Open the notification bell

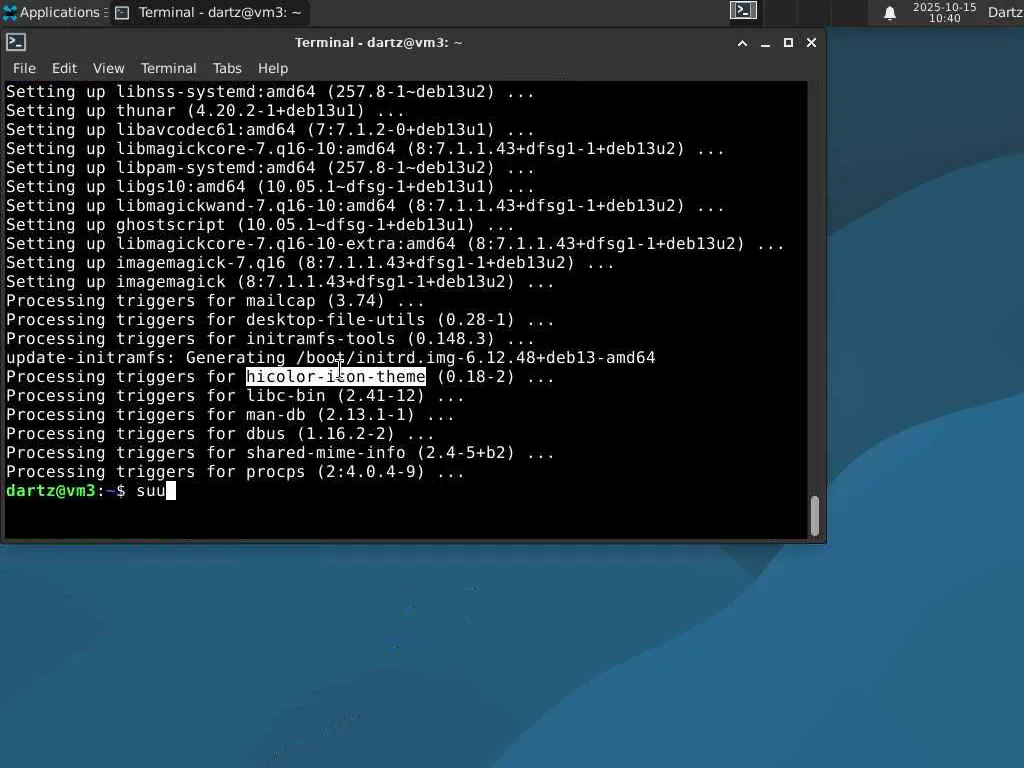(x=889, y=13)
